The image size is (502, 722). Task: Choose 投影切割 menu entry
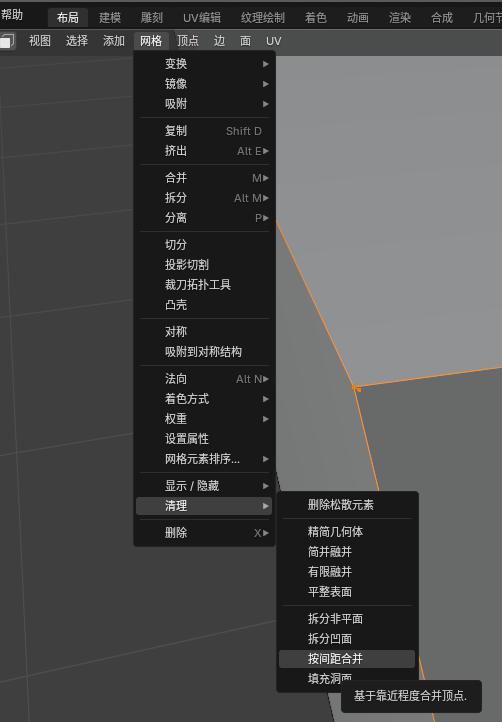(204, 265)
